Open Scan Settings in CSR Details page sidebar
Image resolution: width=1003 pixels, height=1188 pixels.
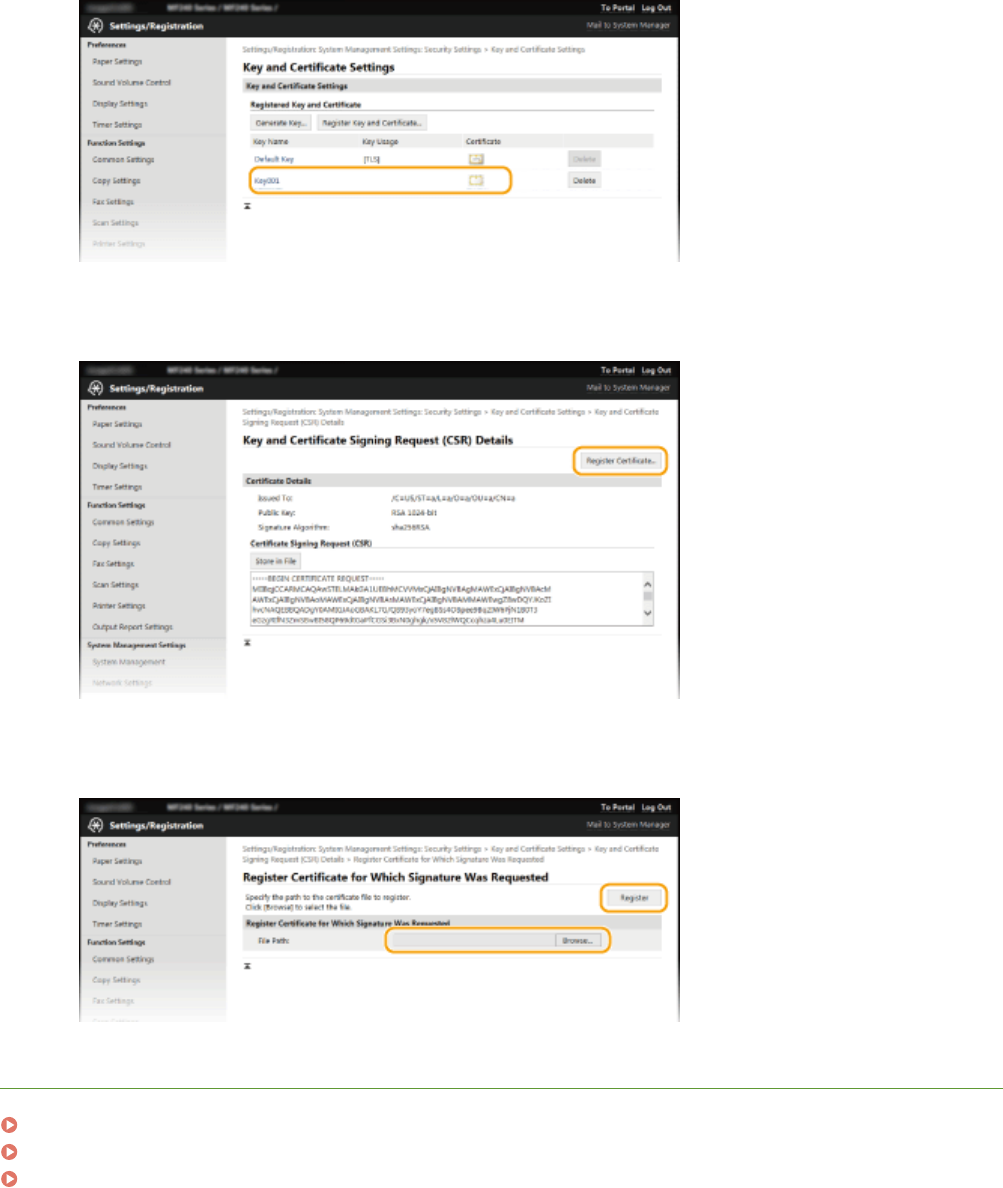click(115, 585)
